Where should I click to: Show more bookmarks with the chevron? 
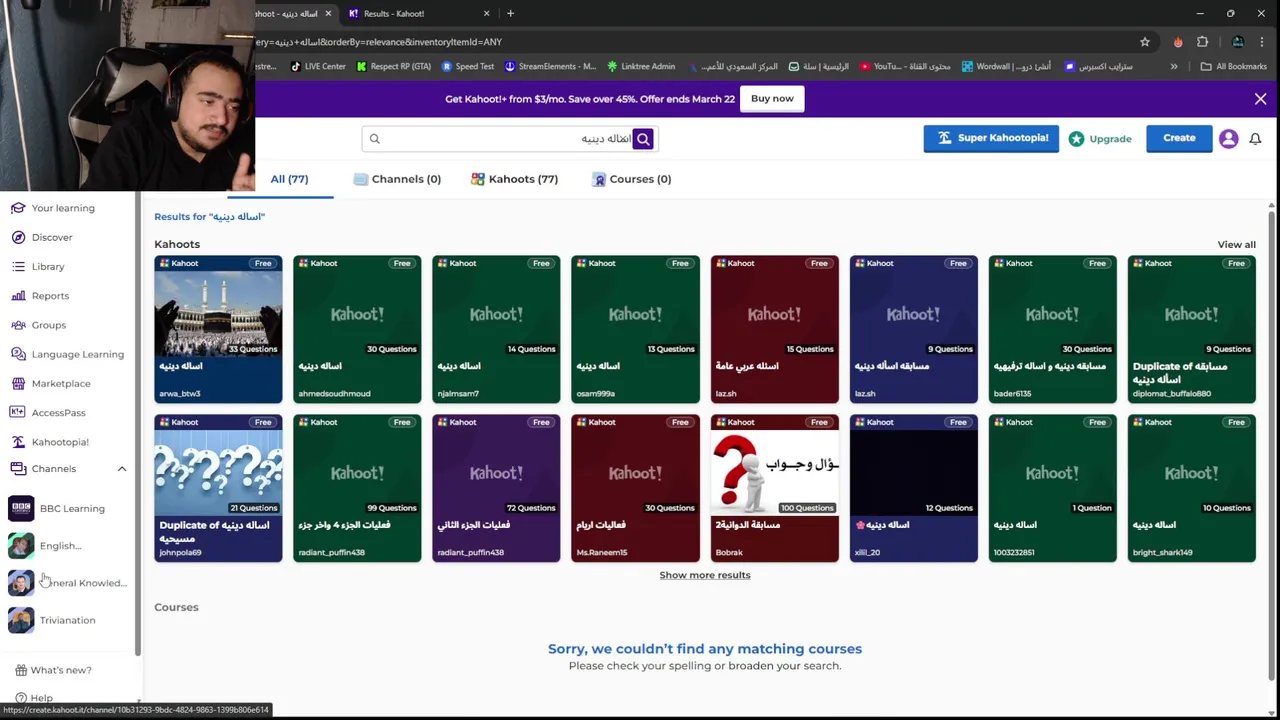click(x=1173, y=66)
